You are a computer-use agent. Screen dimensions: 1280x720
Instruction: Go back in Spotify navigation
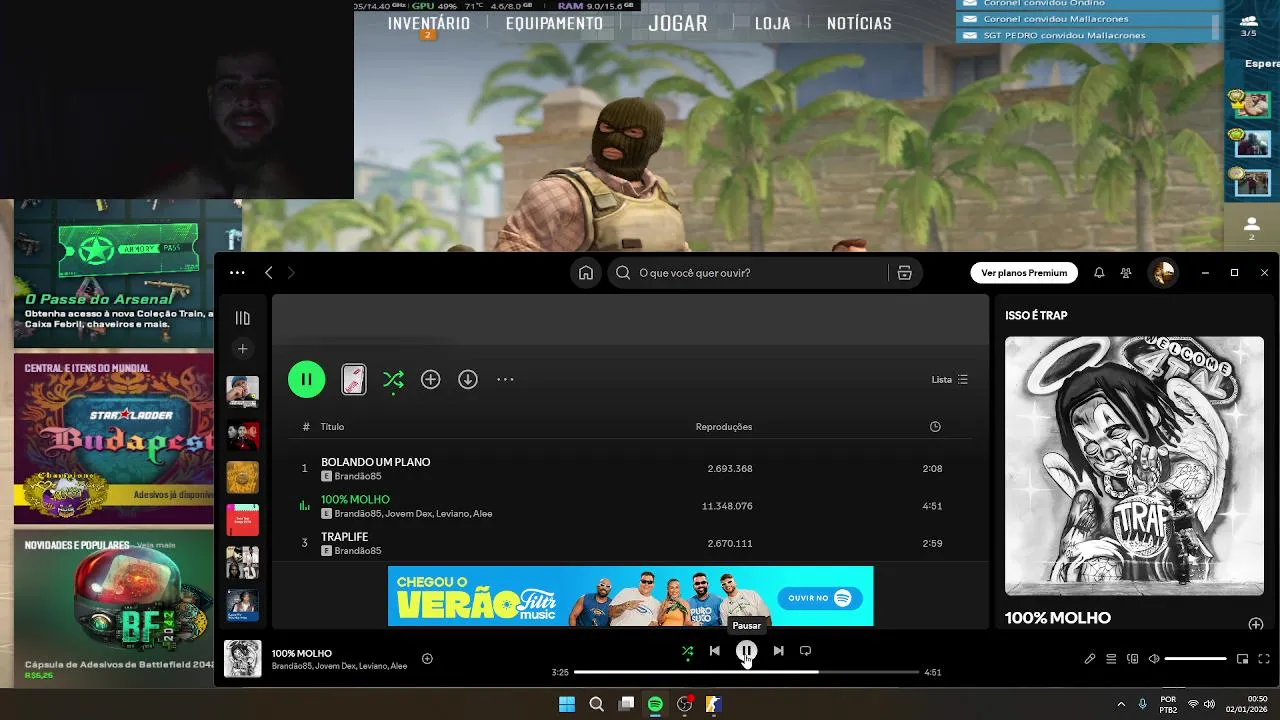pyautogui.click(x=269, y=273)
